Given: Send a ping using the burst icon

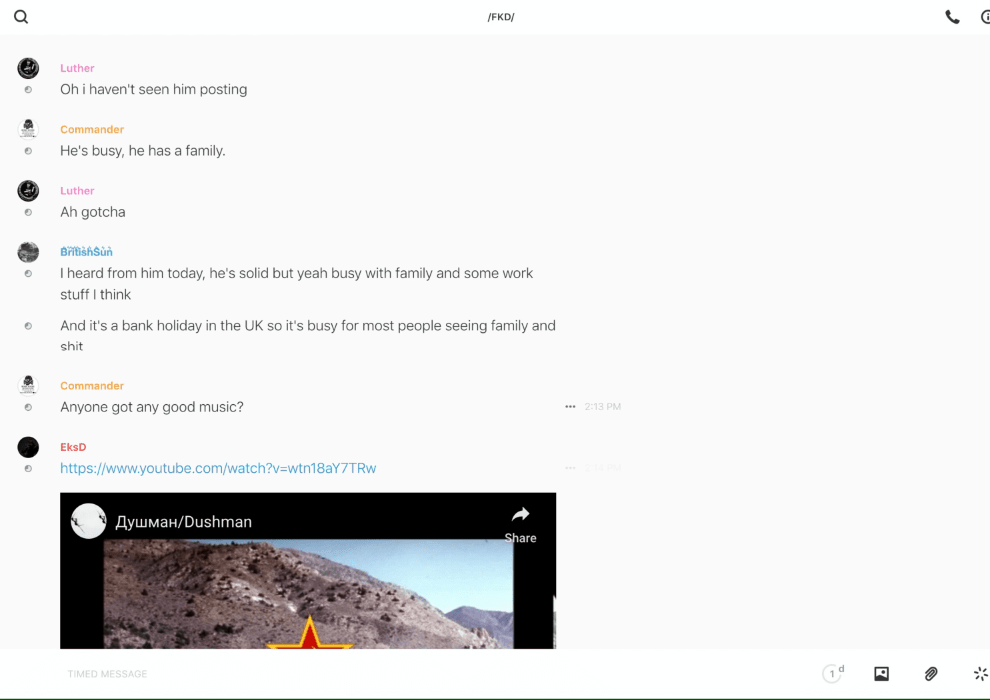Looking at the screenshot, I should tap(980, 674).
